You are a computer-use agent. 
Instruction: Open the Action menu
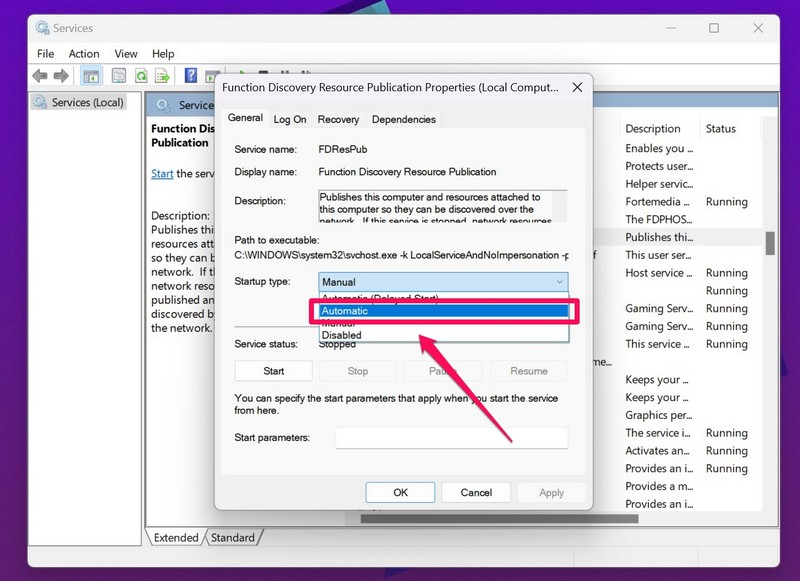pos(84,54)
